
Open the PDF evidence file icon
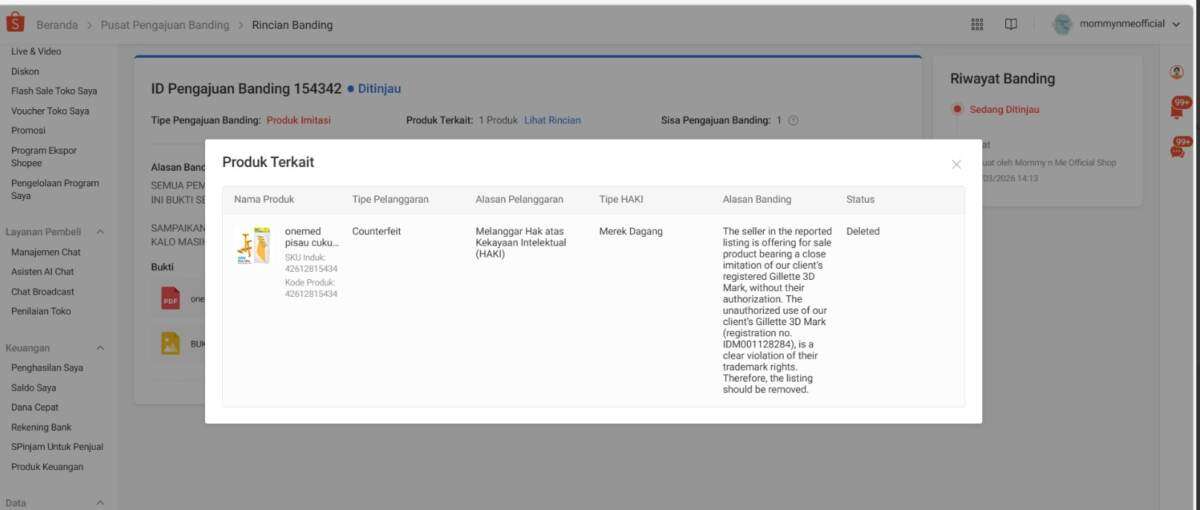[x=171, y=298]
